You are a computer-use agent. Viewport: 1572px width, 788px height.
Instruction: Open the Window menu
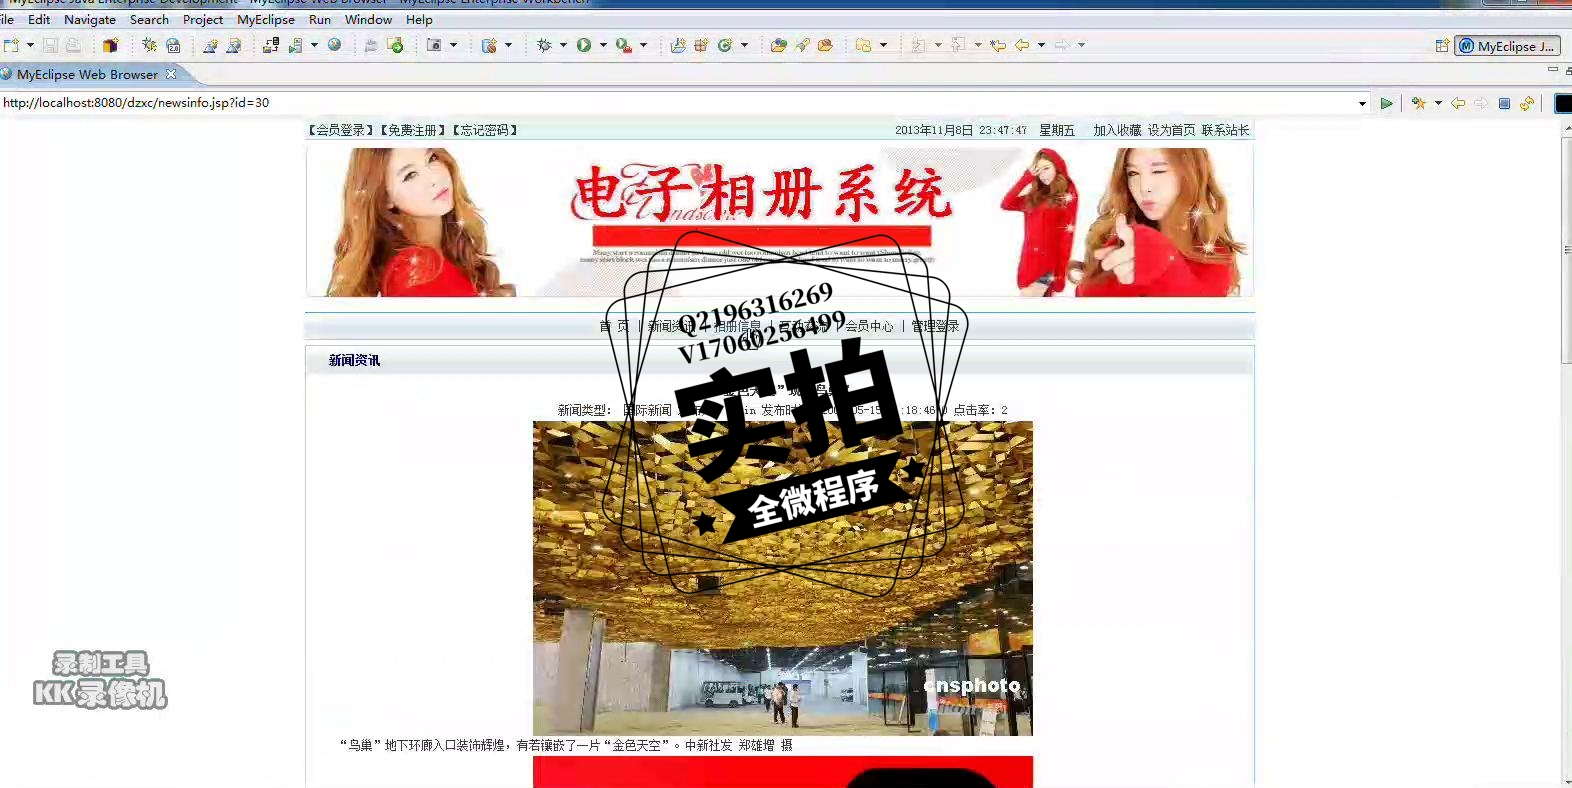368,19
